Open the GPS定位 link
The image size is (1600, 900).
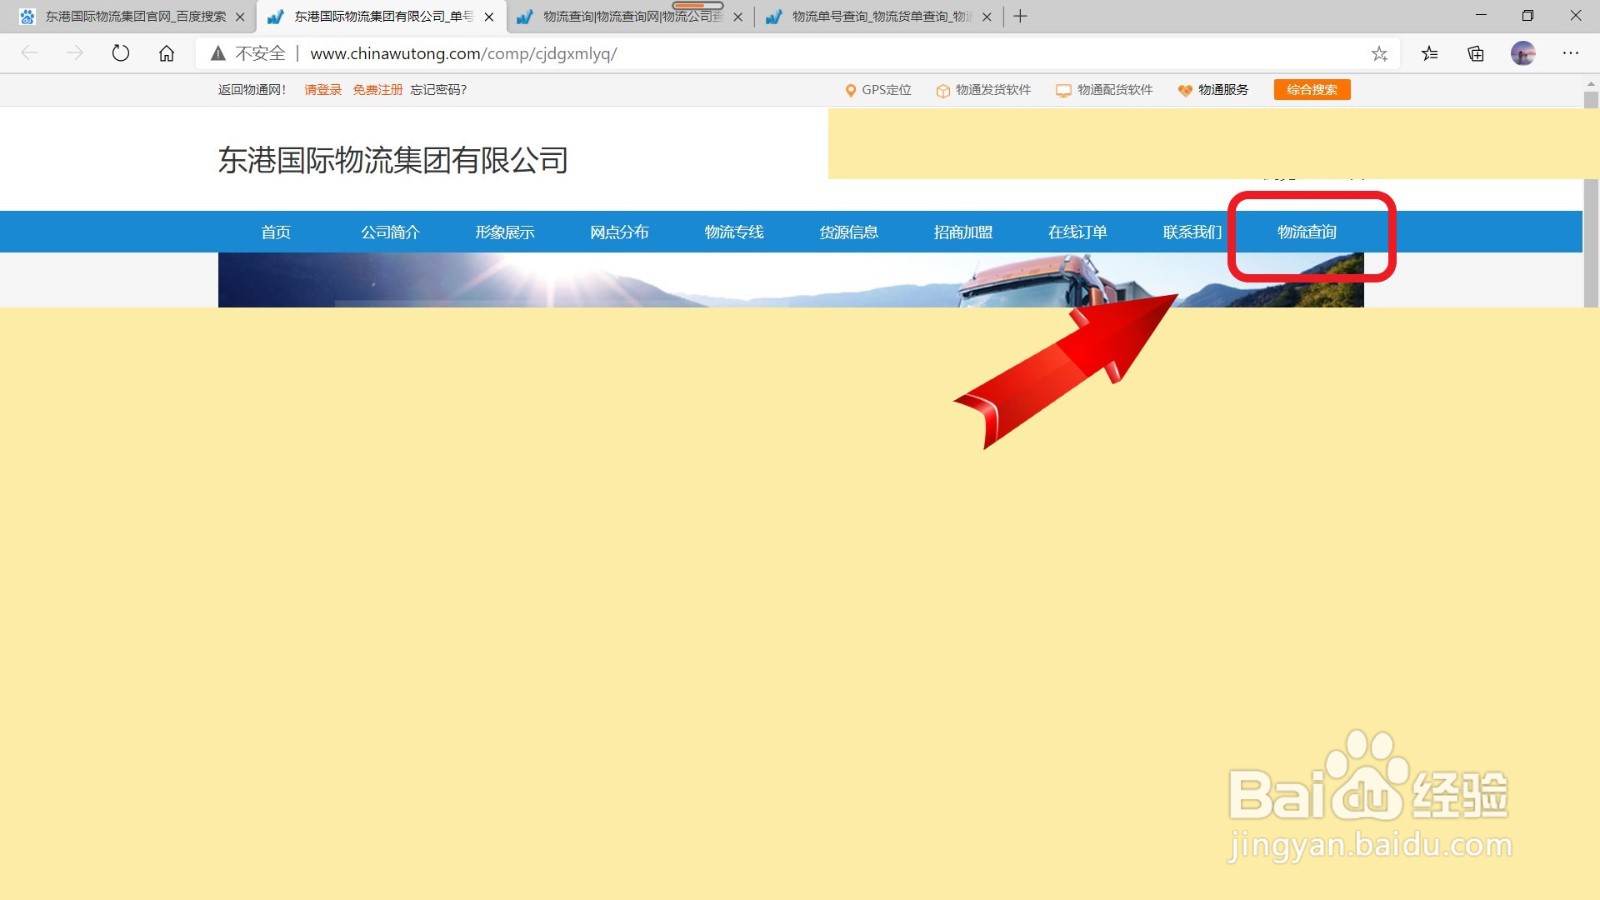pyautogui.click(x=878, y=90)
